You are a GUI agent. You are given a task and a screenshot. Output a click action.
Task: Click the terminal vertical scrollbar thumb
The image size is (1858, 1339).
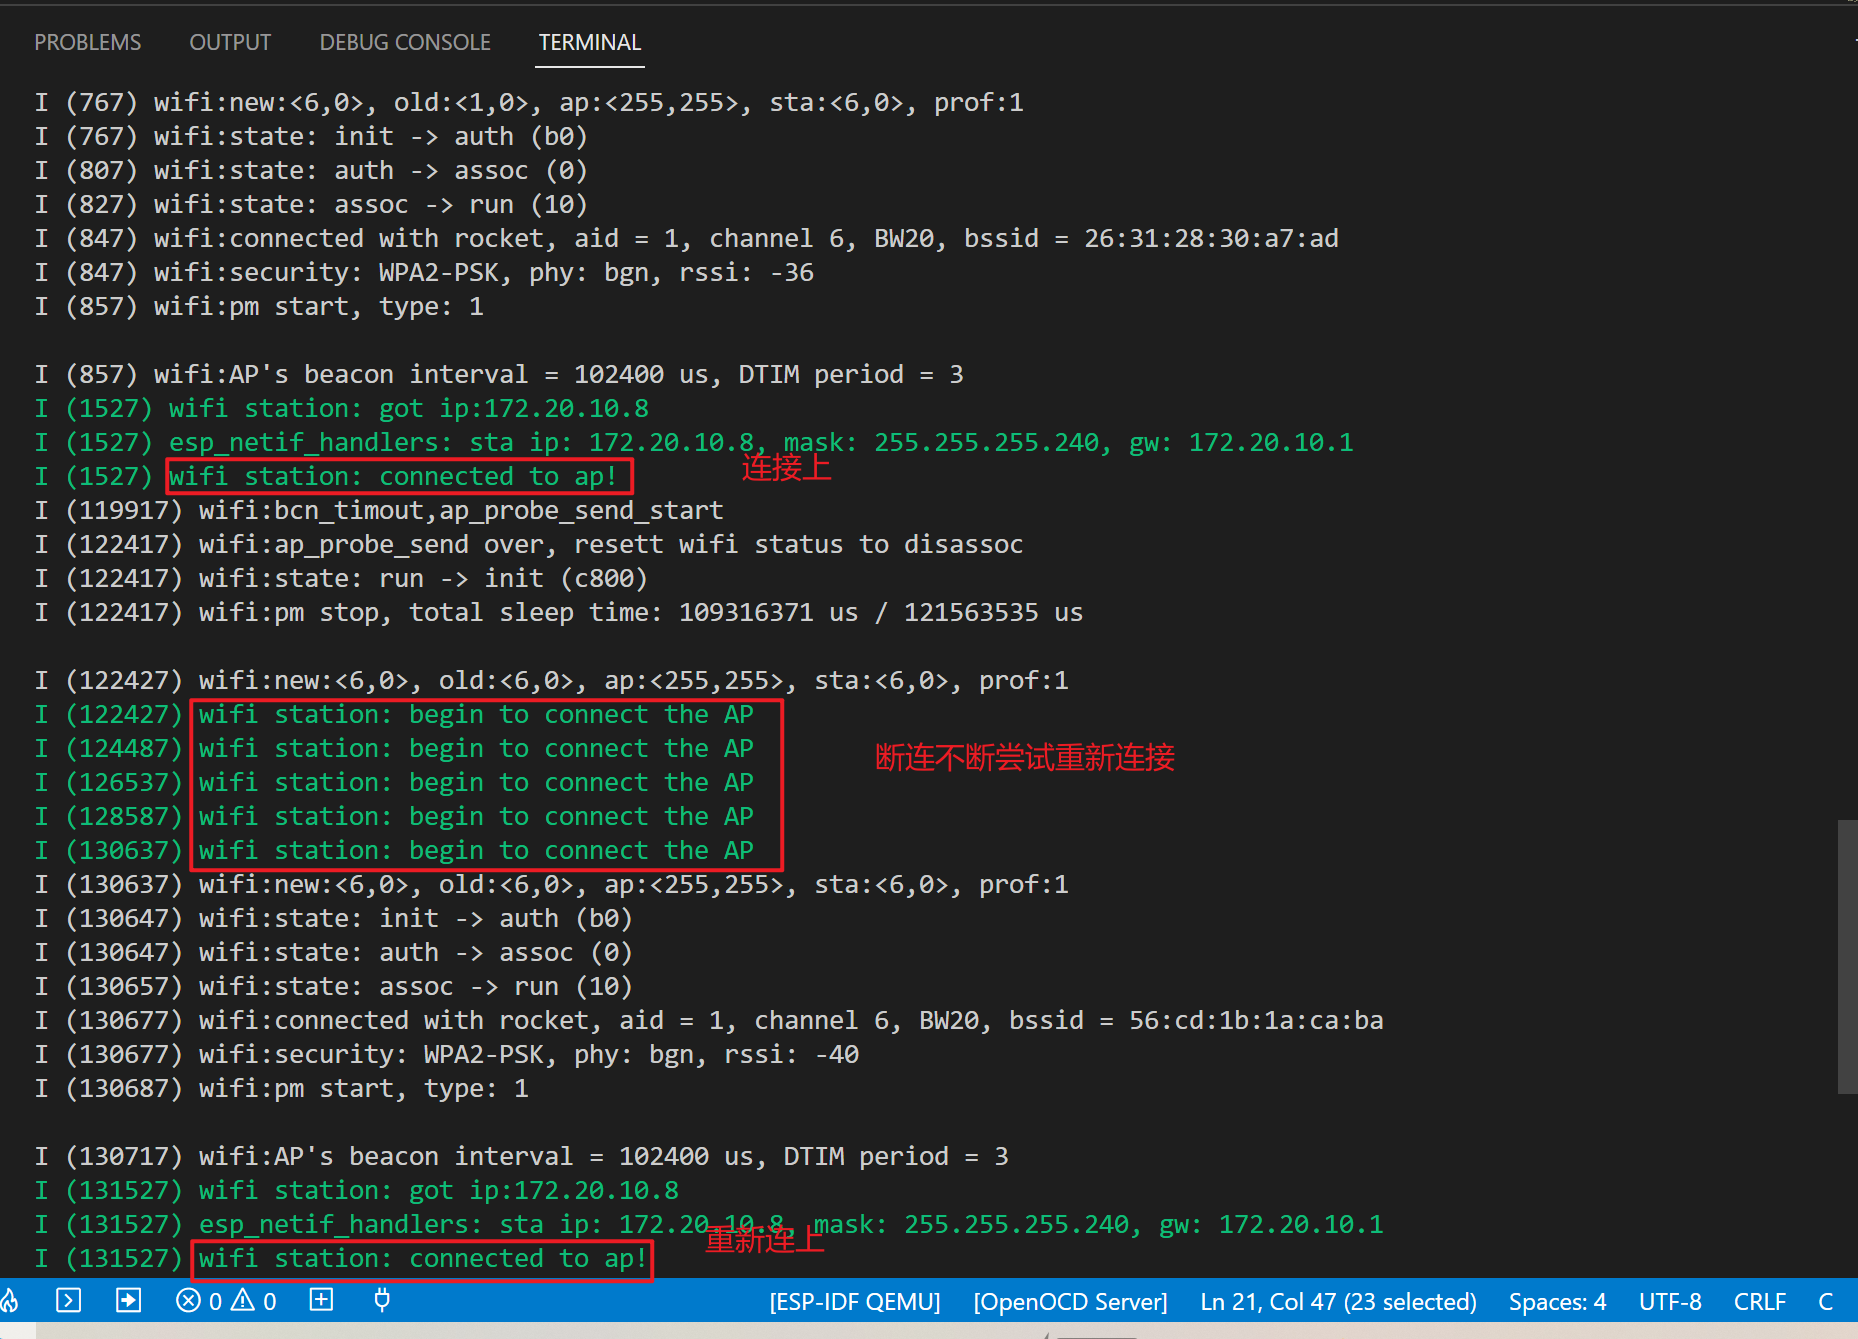[1847, 957]
